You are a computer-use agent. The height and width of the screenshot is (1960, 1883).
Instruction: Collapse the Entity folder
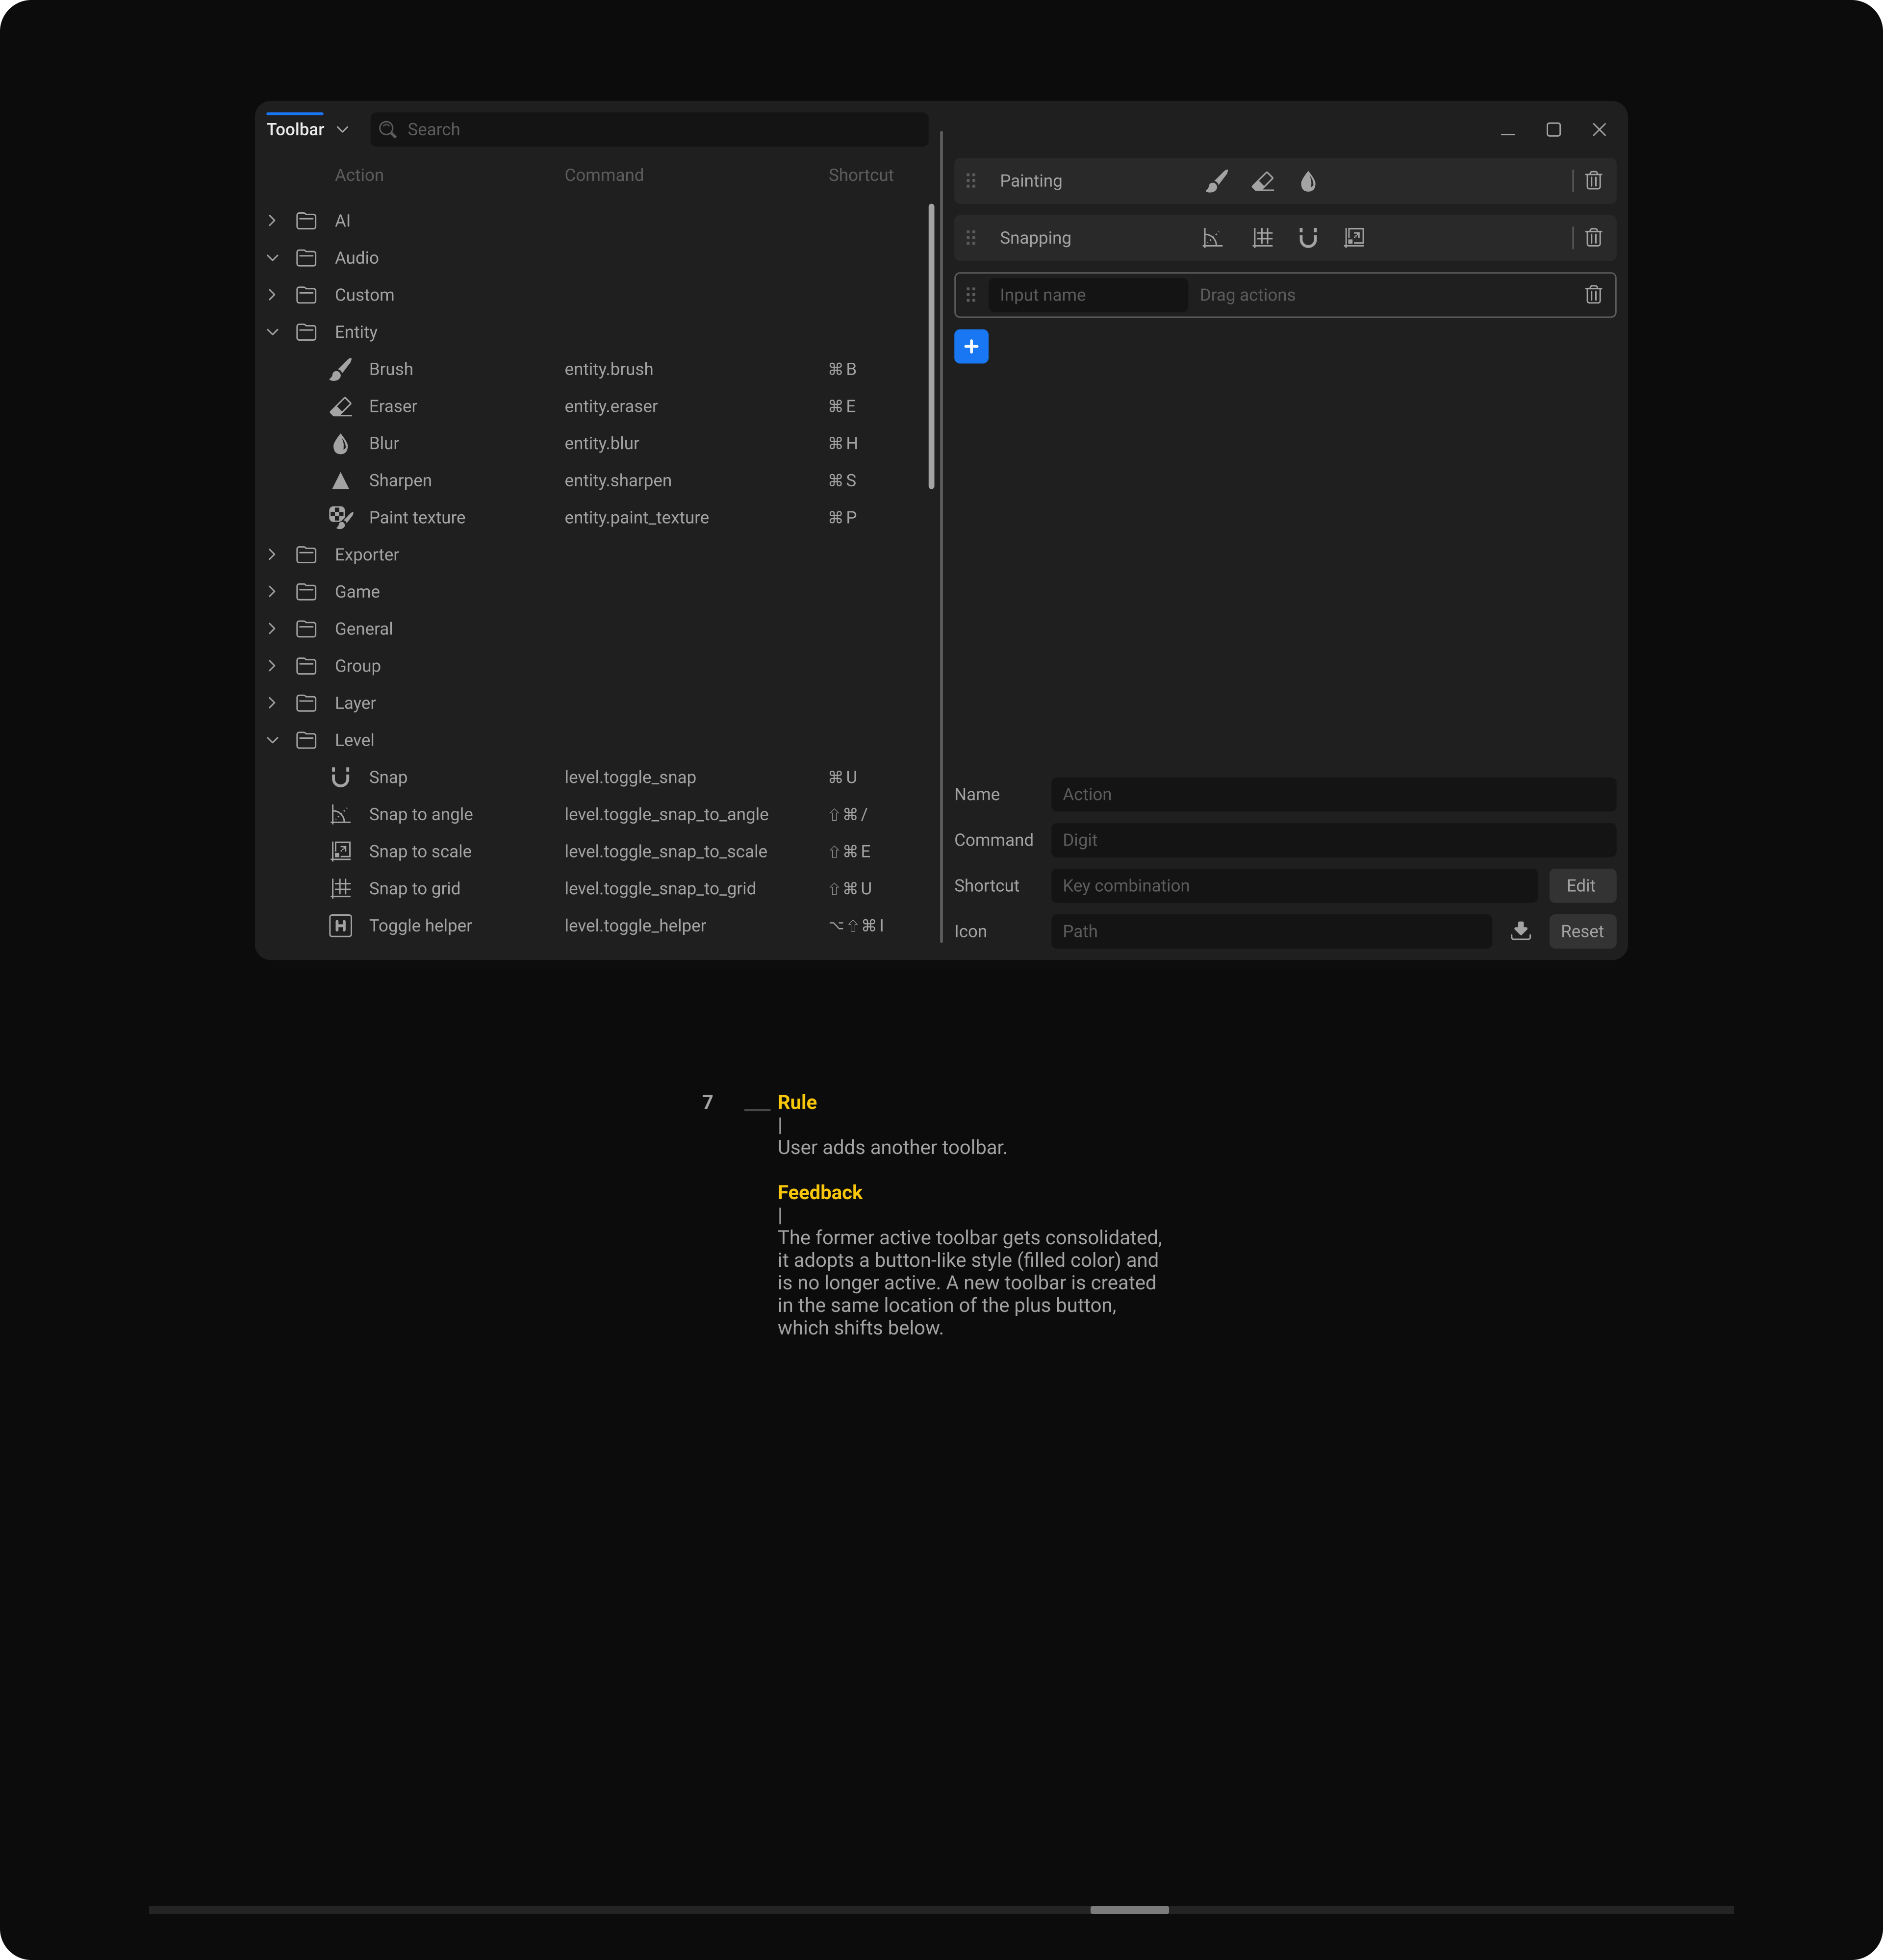pyautogui.click(x=272, y=332)
